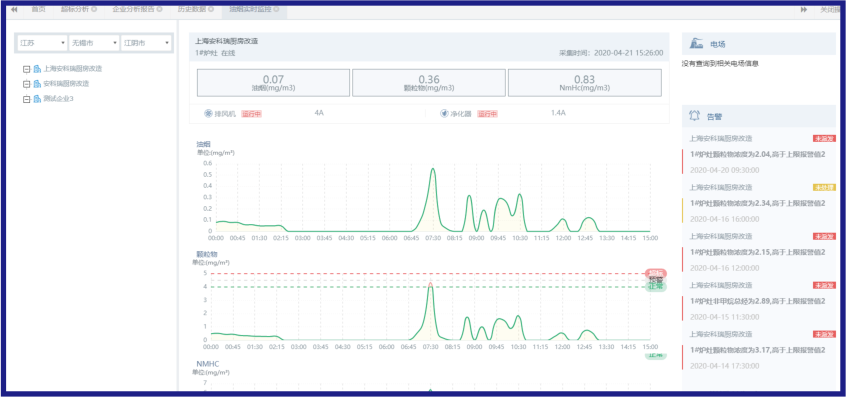Click building icon next to 上海安科瑞厨房改造 in tree

37,69
